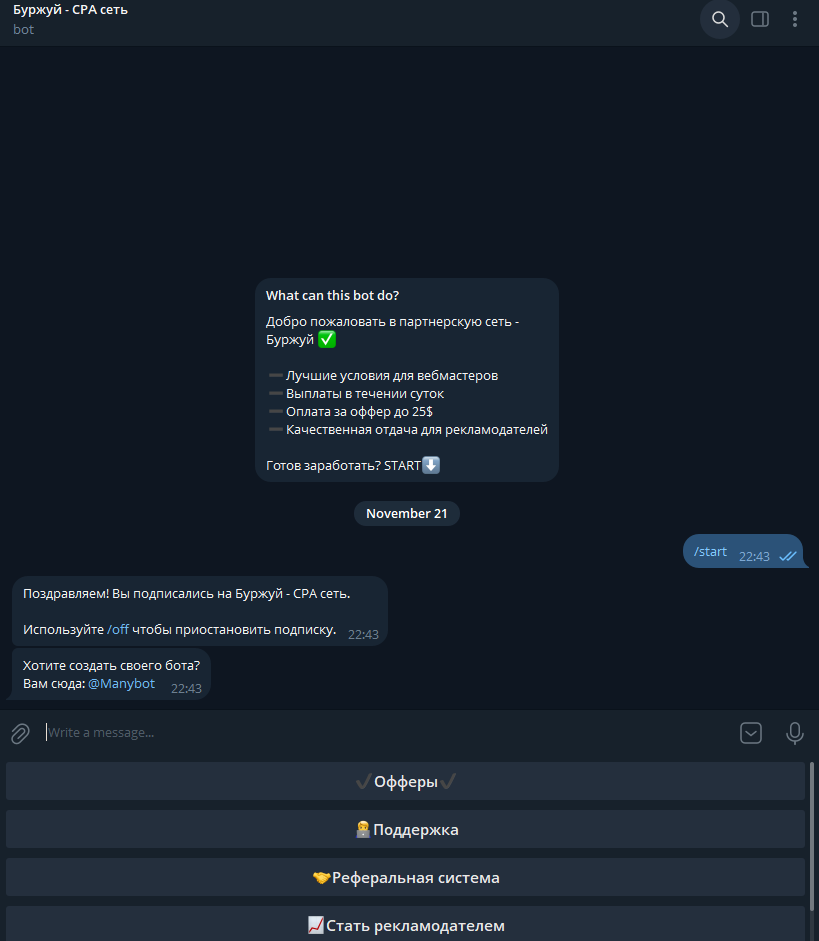The height and width of the screenshot is (941, 819).
Task: Open the three-dot more options menu
Action: point(794,19)
